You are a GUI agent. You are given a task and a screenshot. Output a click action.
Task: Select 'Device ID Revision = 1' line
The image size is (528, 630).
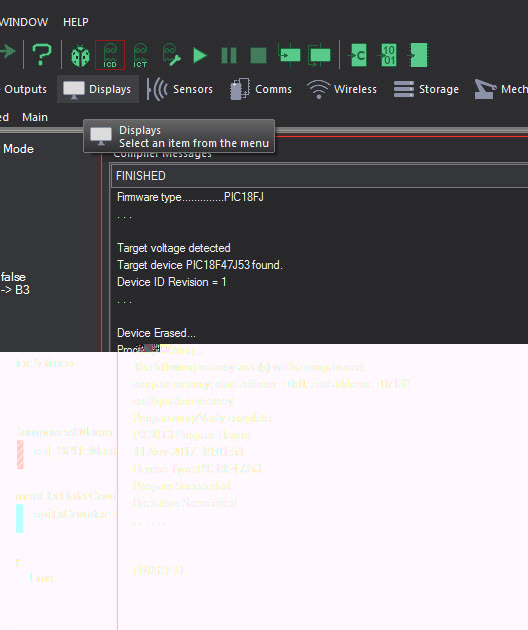(172, 282)
